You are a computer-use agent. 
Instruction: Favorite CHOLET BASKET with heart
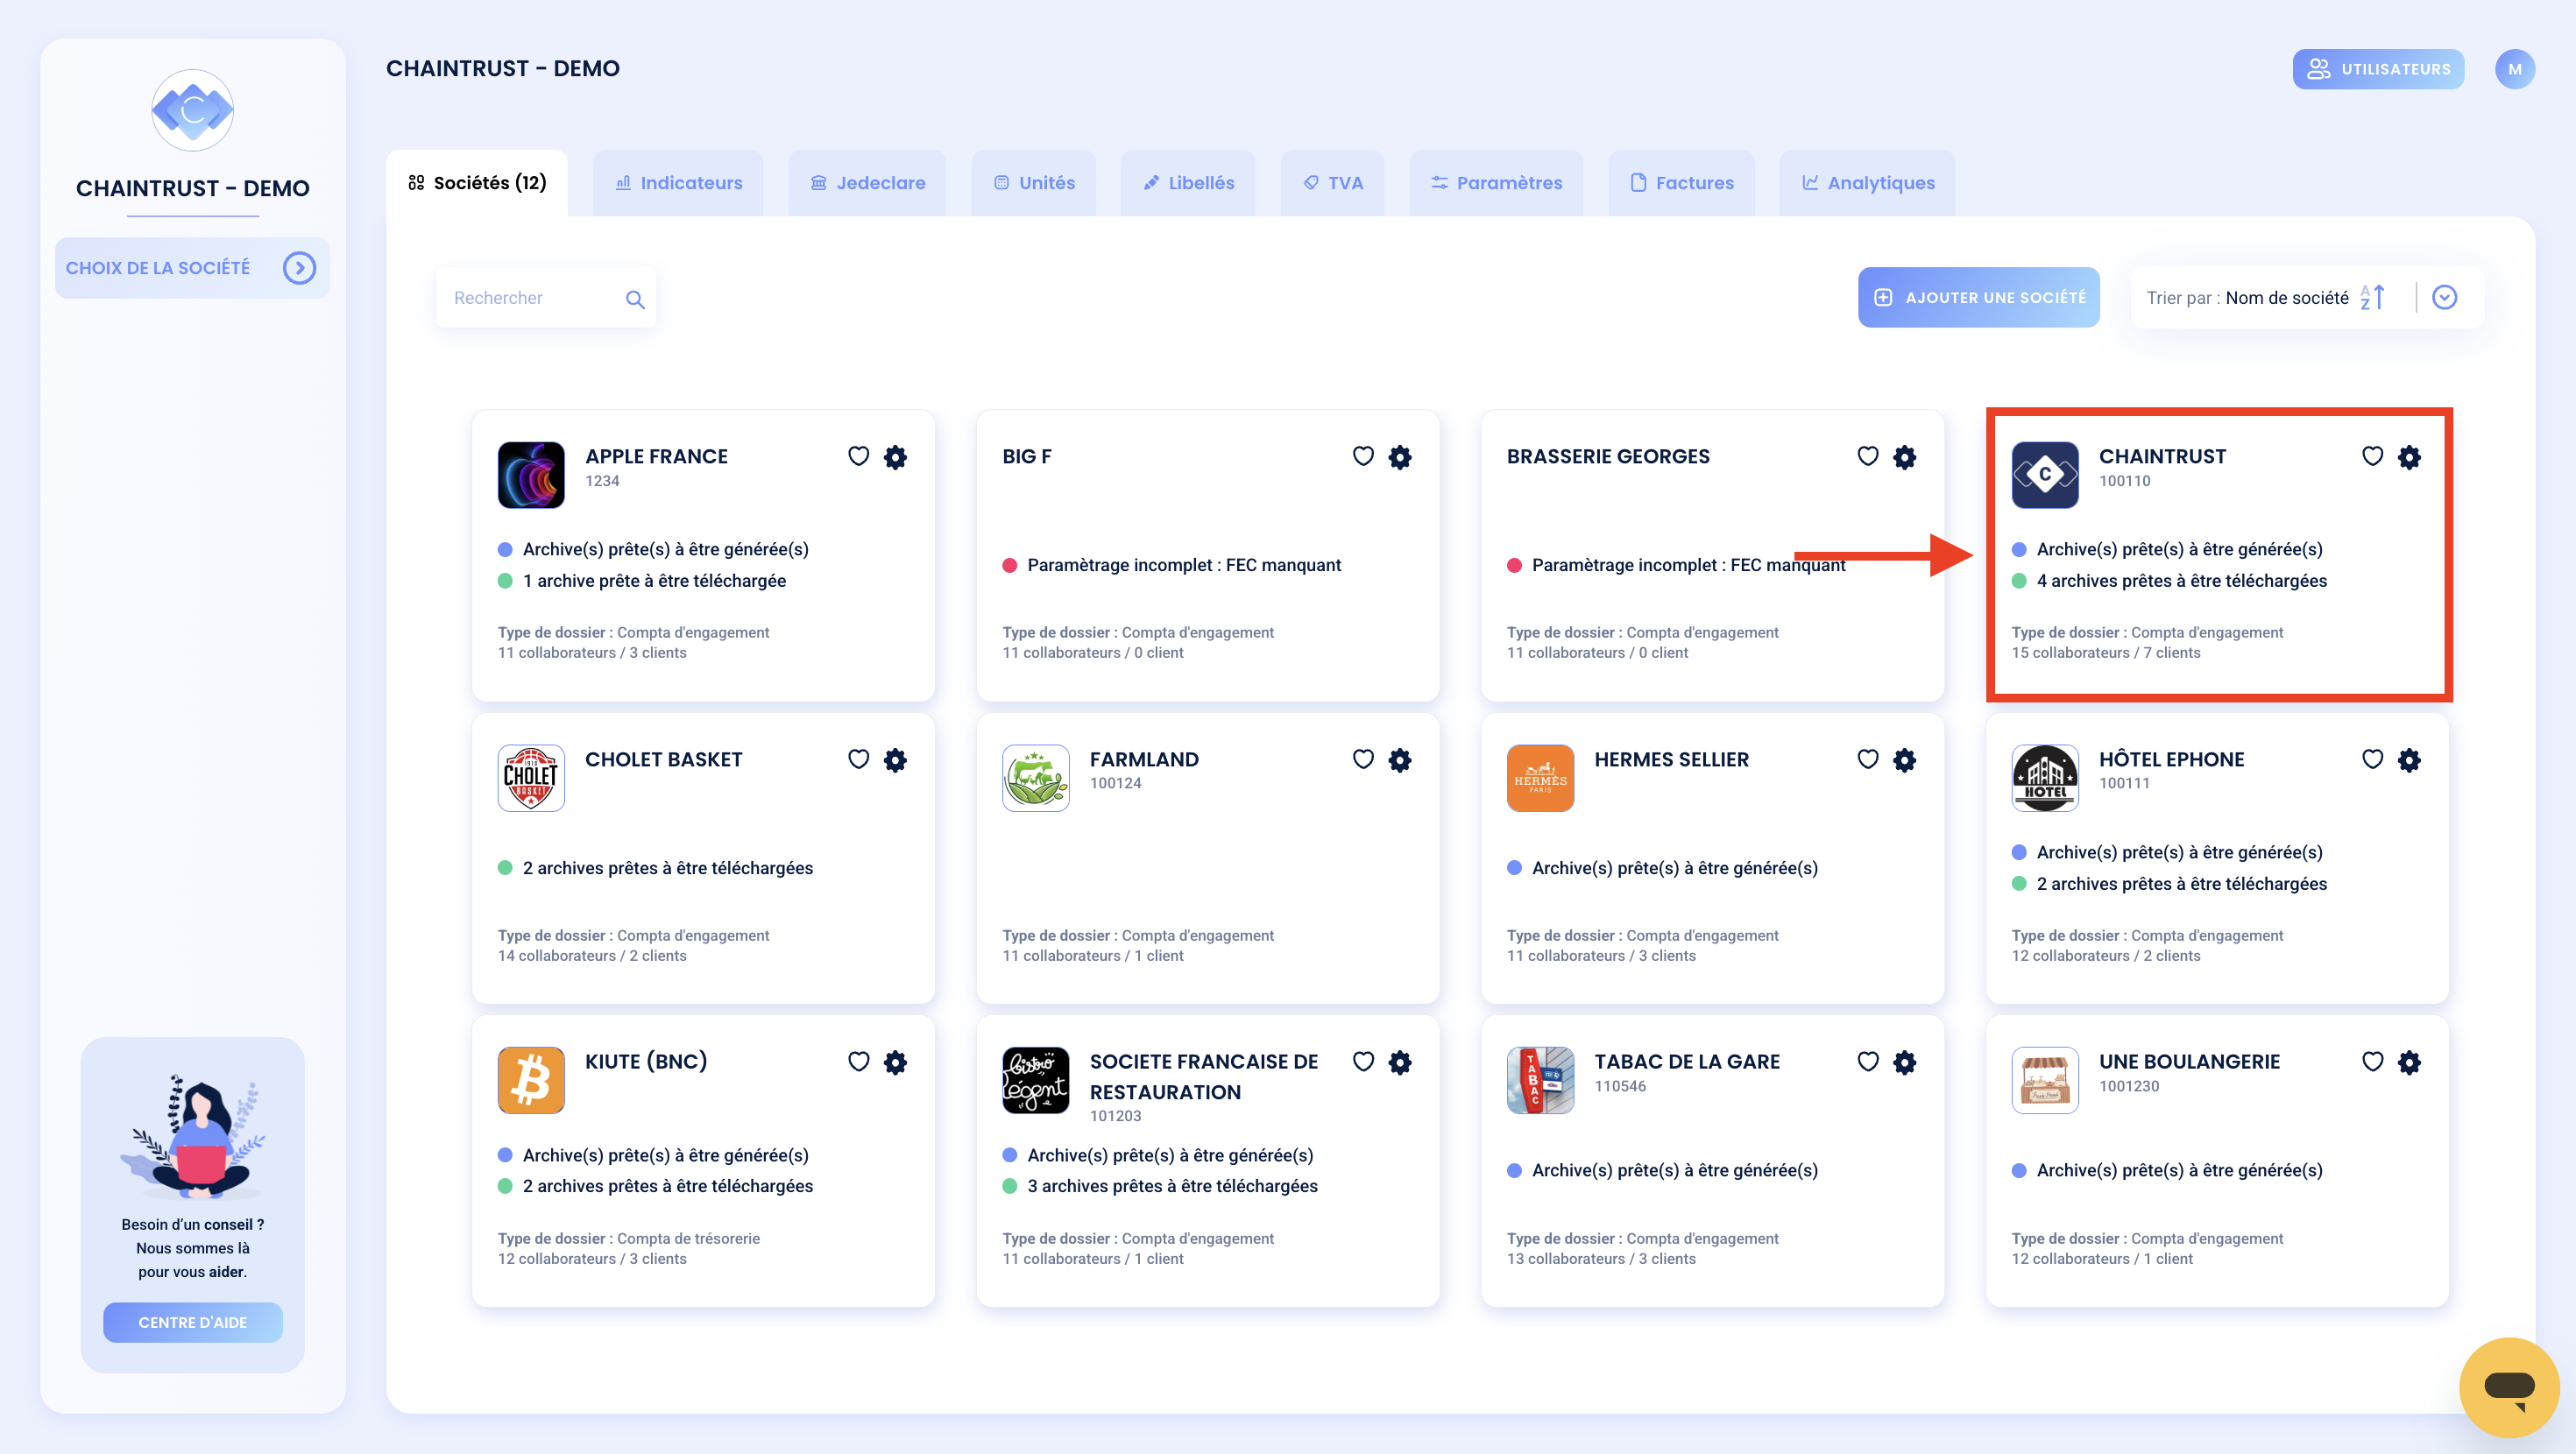tap(859, 759)
